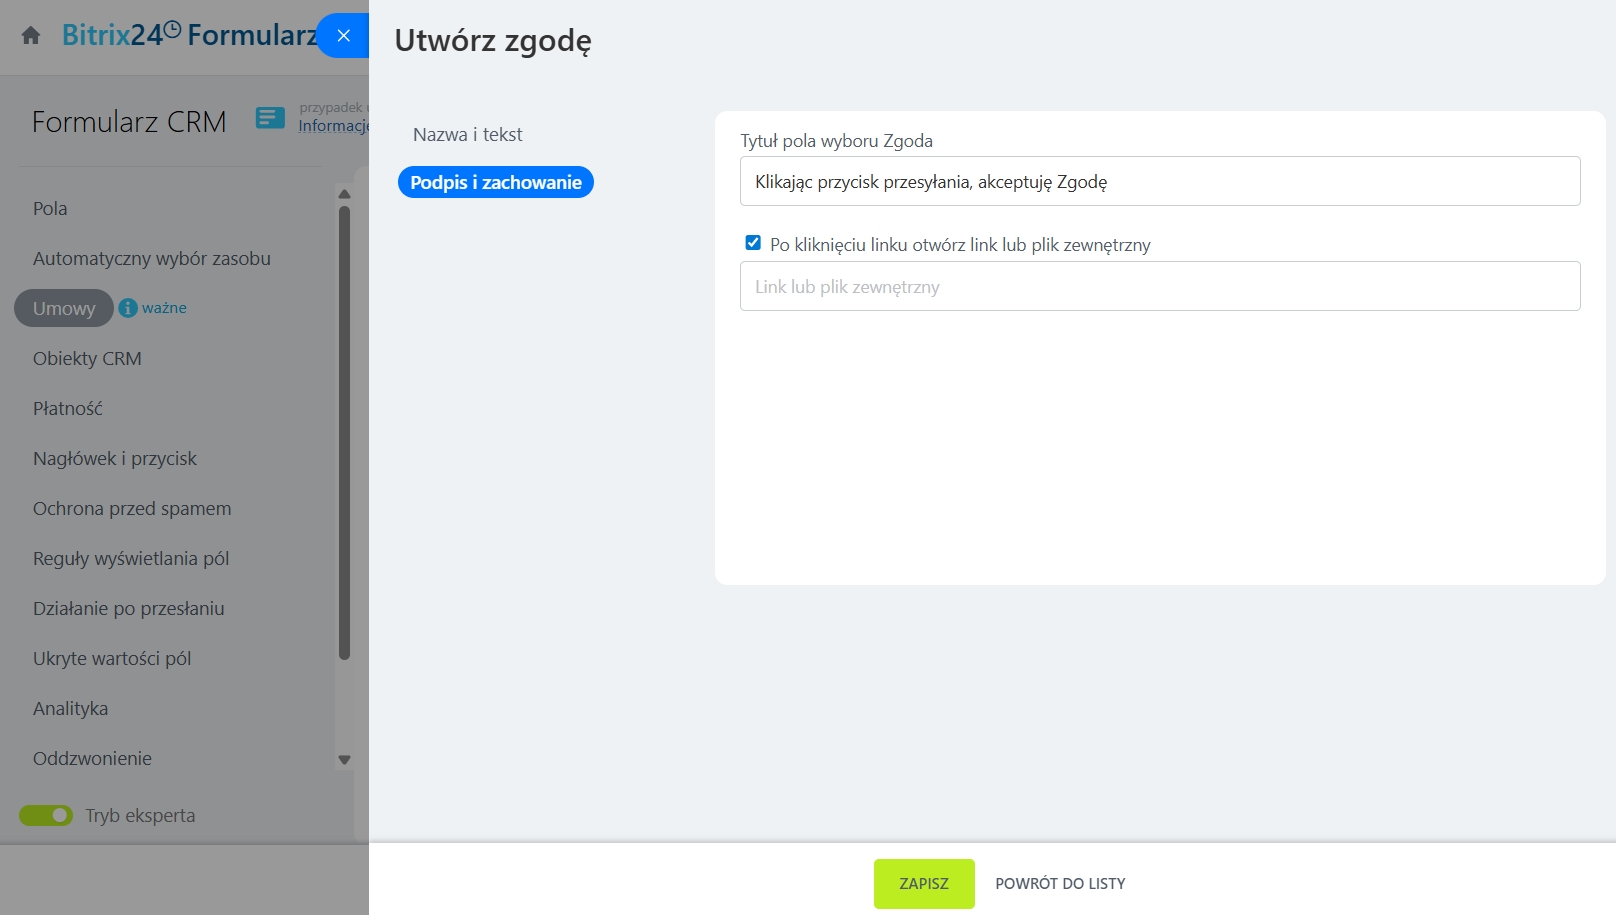Toggle the Tryb eksperta switch
This screenshot has height=915, width=1616.
(46, 816)
